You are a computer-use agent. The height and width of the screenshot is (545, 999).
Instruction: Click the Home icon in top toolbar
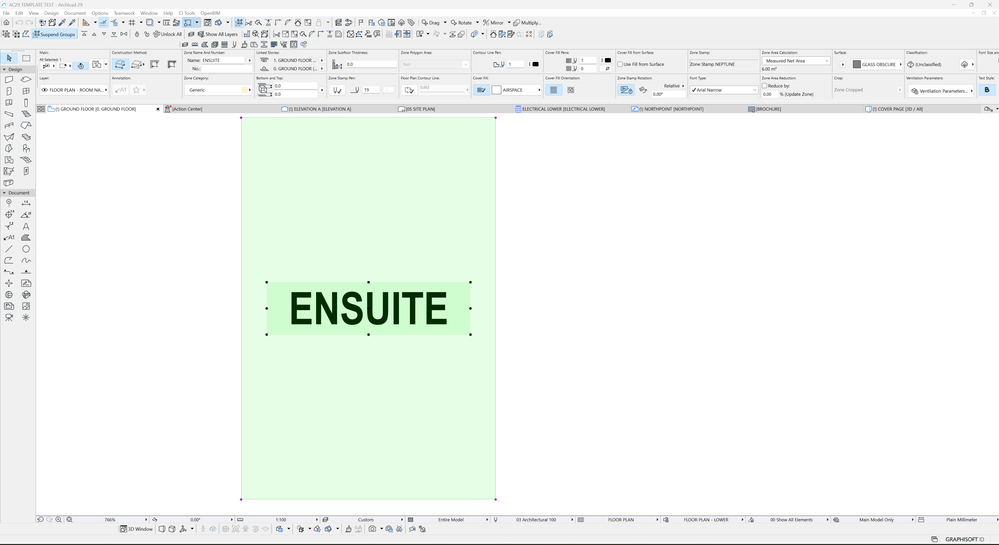(x=6, y=22)
